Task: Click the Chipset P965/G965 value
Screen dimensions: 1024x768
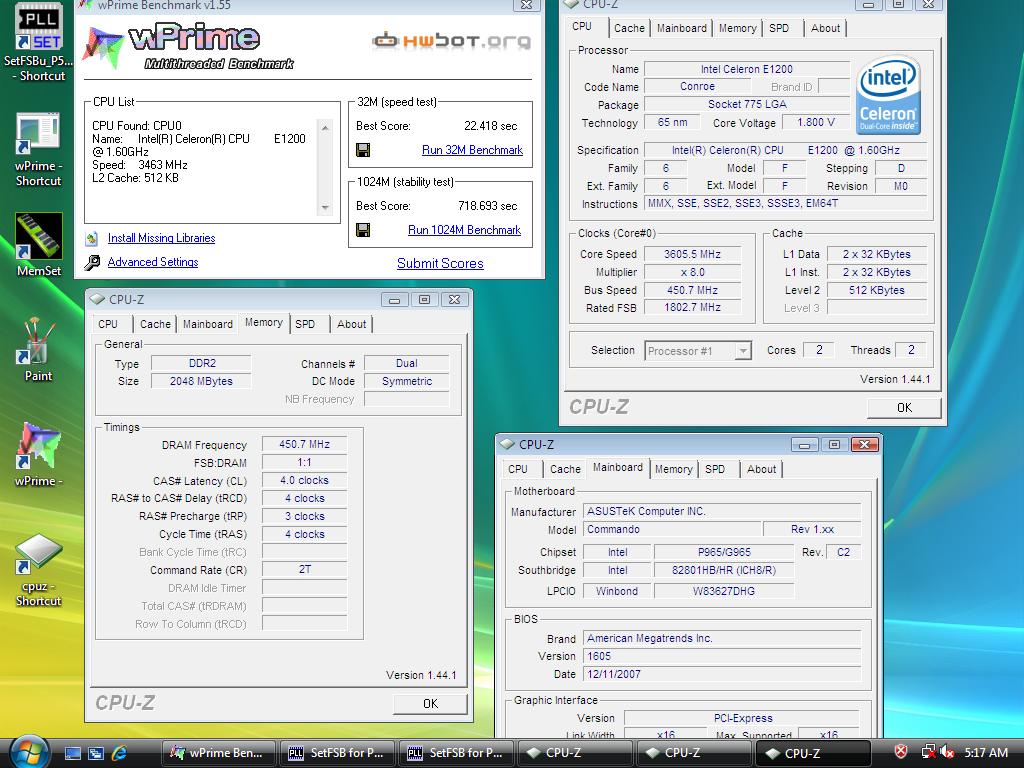Action: click(724, 552)
